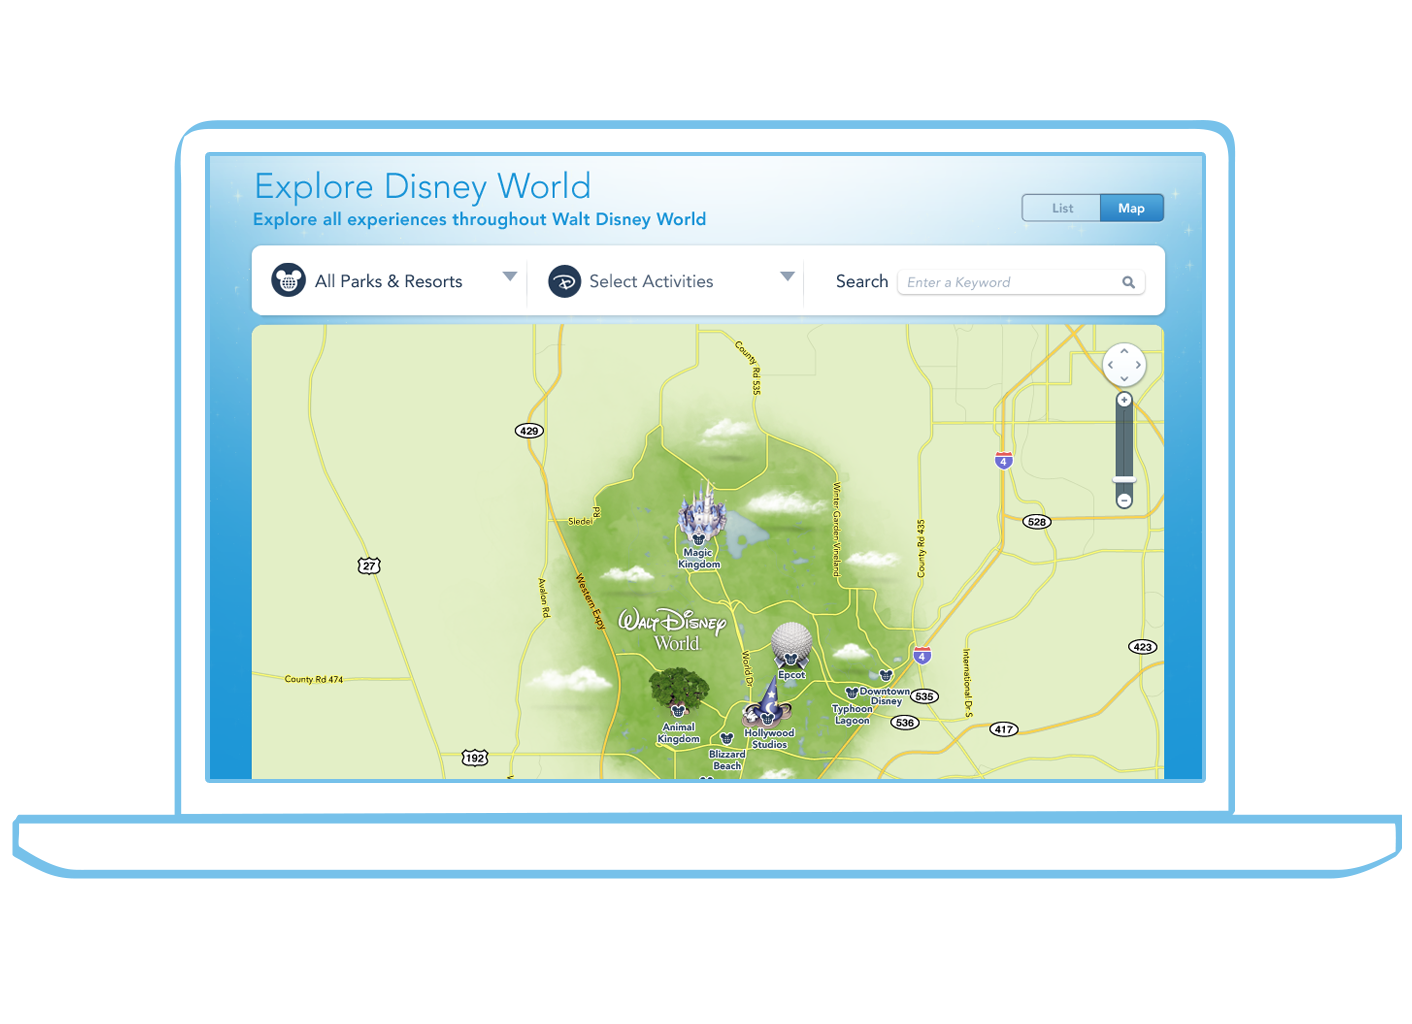
Task: Click the route 192 shield
Action: [x=475, y=758]
